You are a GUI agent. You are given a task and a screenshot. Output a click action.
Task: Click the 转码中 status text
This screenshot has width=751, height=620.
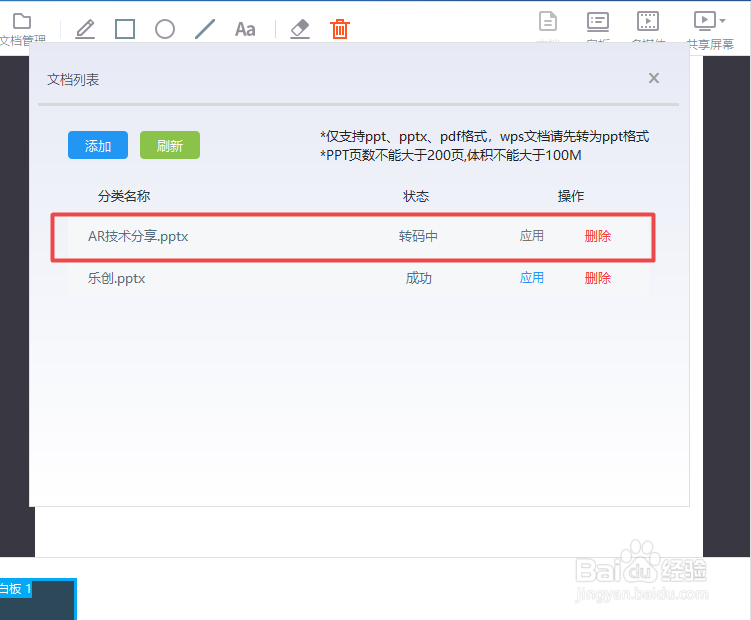[x=418, y=236]
